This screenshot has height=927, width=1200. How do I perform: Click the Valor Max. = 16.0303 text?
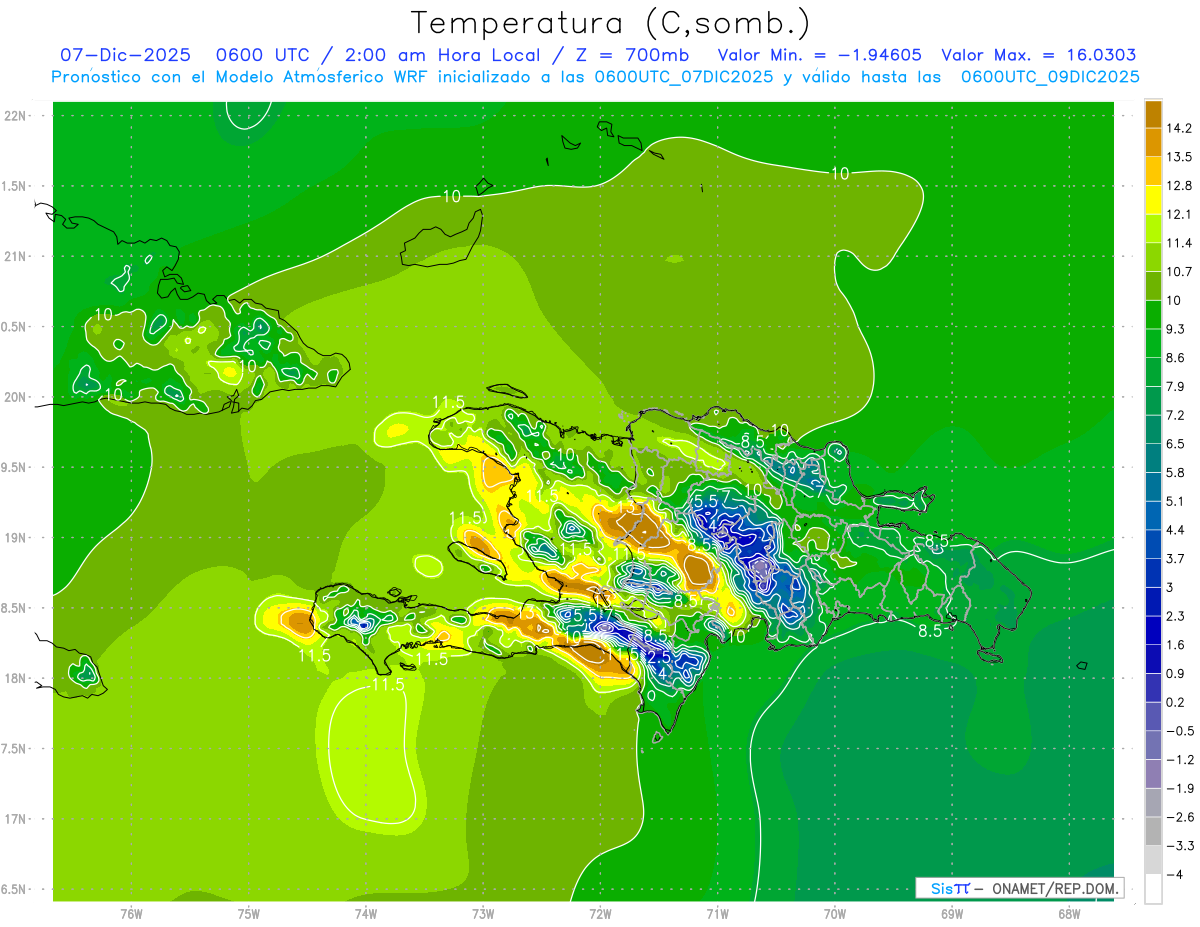coord(1039,55)
